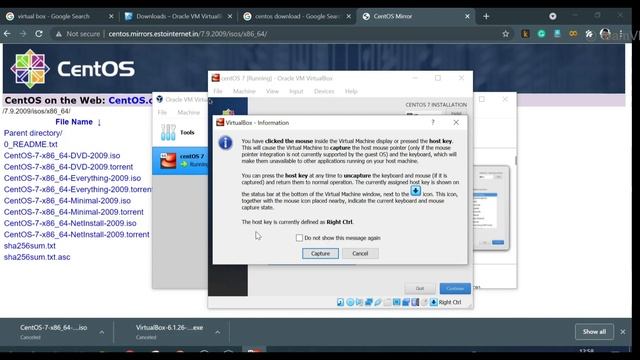Click yellow owl-eyes extension icon
This screenshot has height=360, width=640.
point(573,34)
